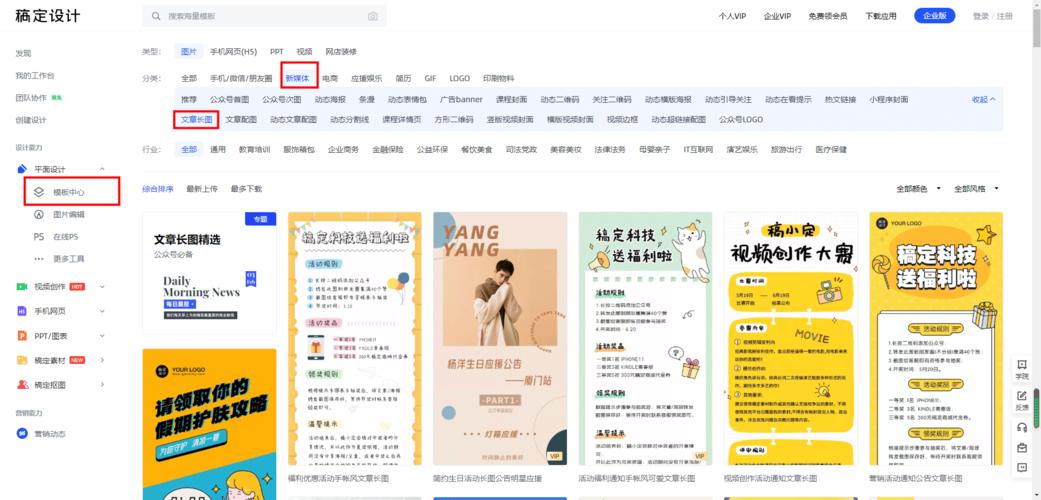
Task: Select the PPT type filter
Action: pyautogui.click(x=277, y=51)
